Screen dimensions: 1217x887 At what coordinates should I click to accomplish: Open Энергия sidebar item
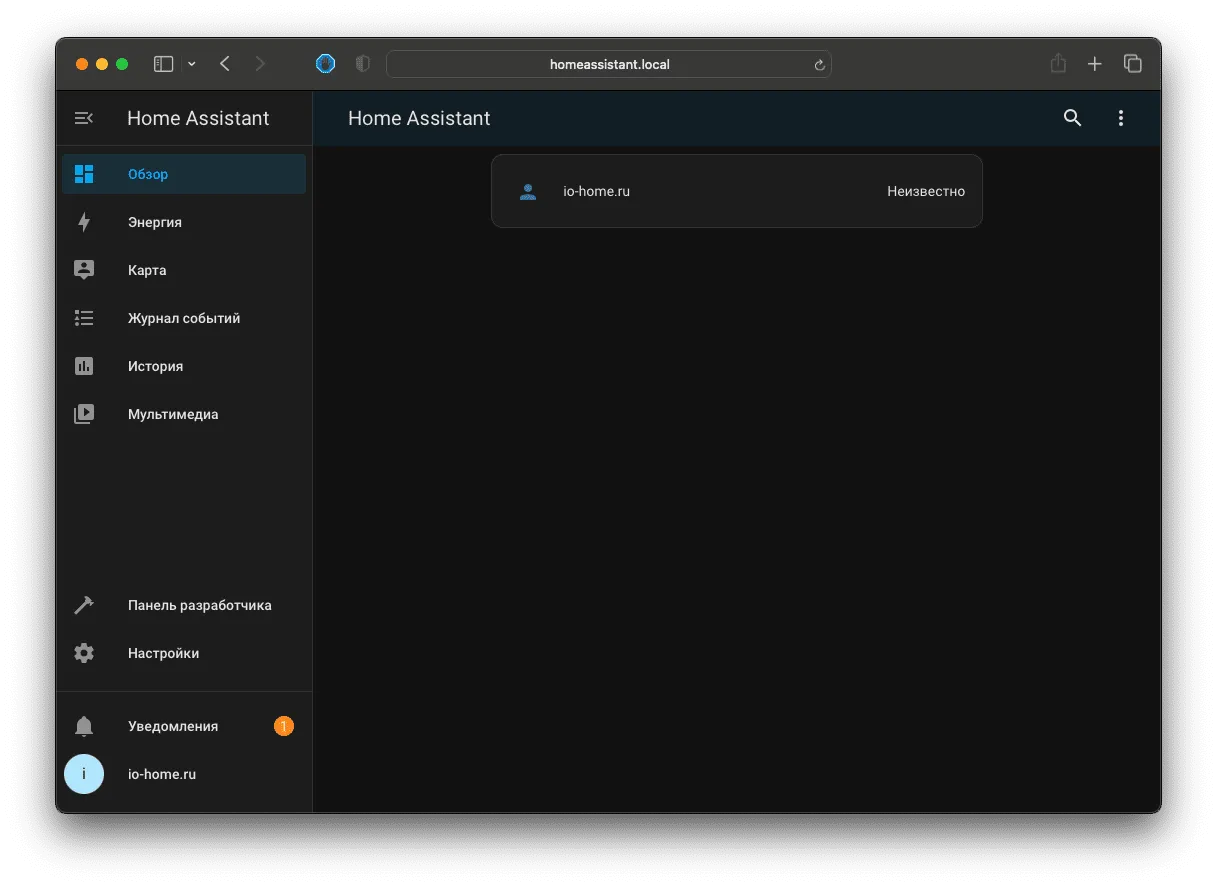click(184, 222)
